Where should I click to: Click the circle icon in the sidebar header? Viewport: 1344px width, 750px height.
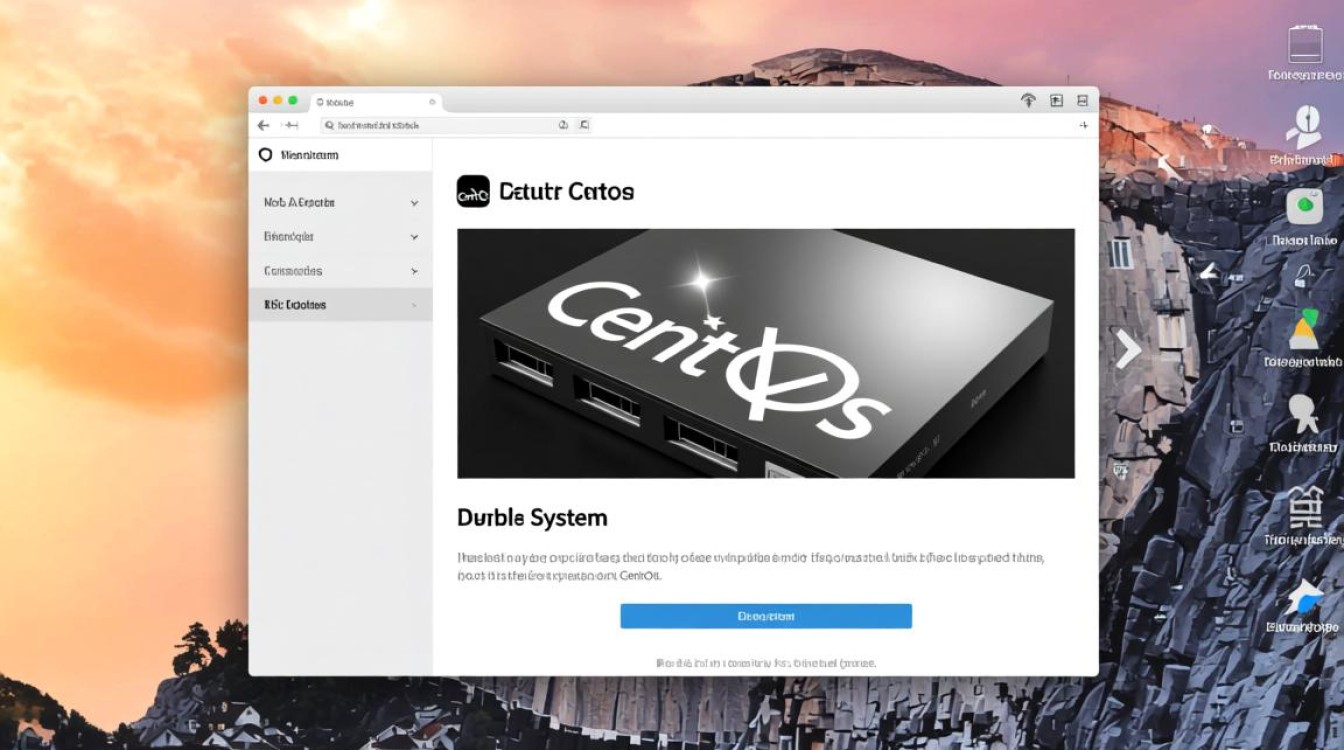click(x=265, y=155)
